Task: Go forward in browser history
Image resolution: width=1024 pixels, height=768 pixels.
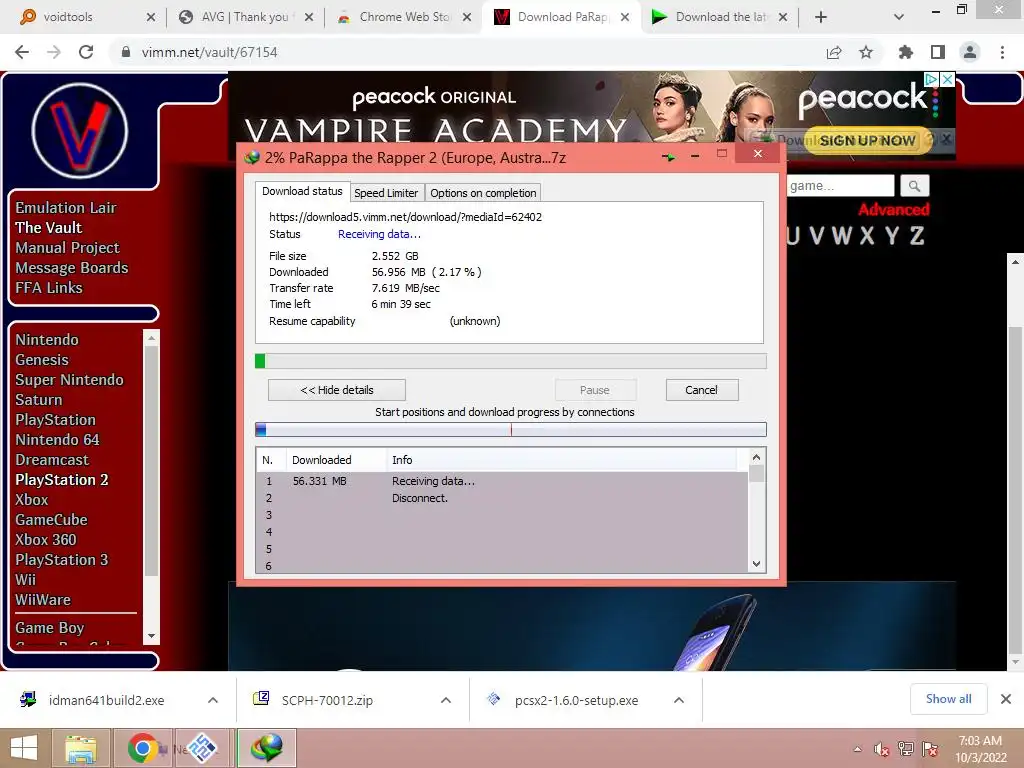Action: point(54,52)
